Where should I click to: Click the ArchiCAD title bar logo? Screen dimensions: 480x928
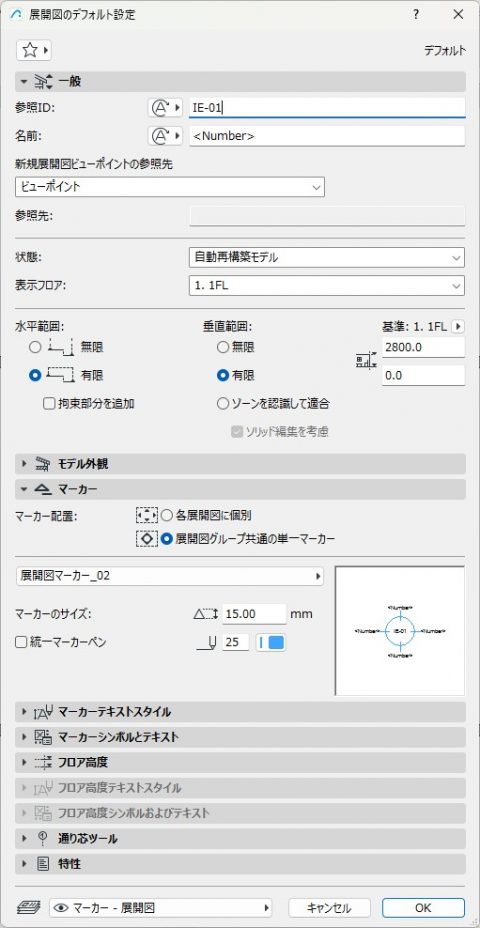click(18, 15)
